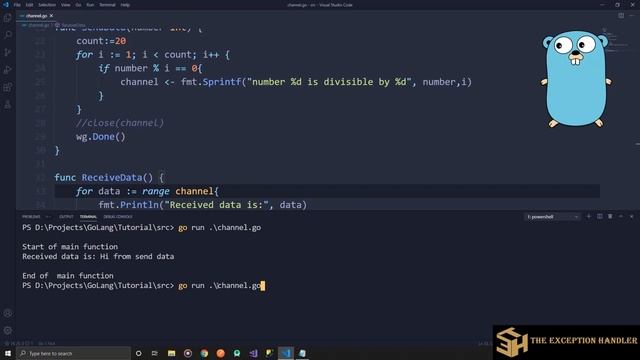Image resolution: width=640 pixels, height=360 pixels.
Task: Click the VS Code logo in title bar
Action: (6, 5)
